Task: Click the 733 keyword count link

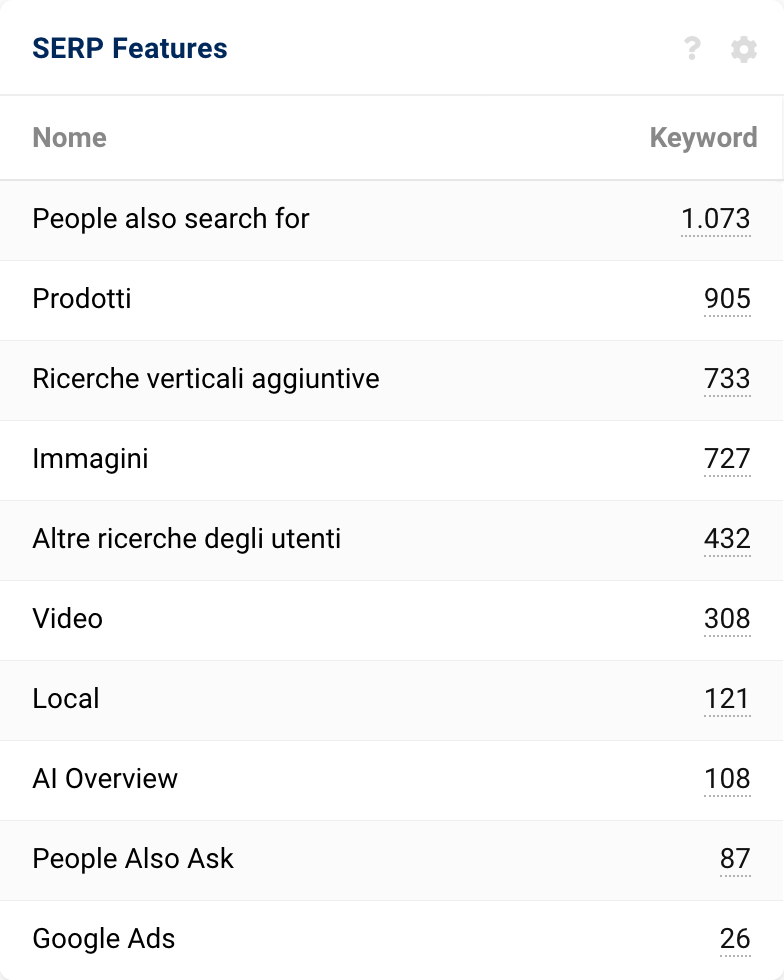Action: [x=727, y=379]
